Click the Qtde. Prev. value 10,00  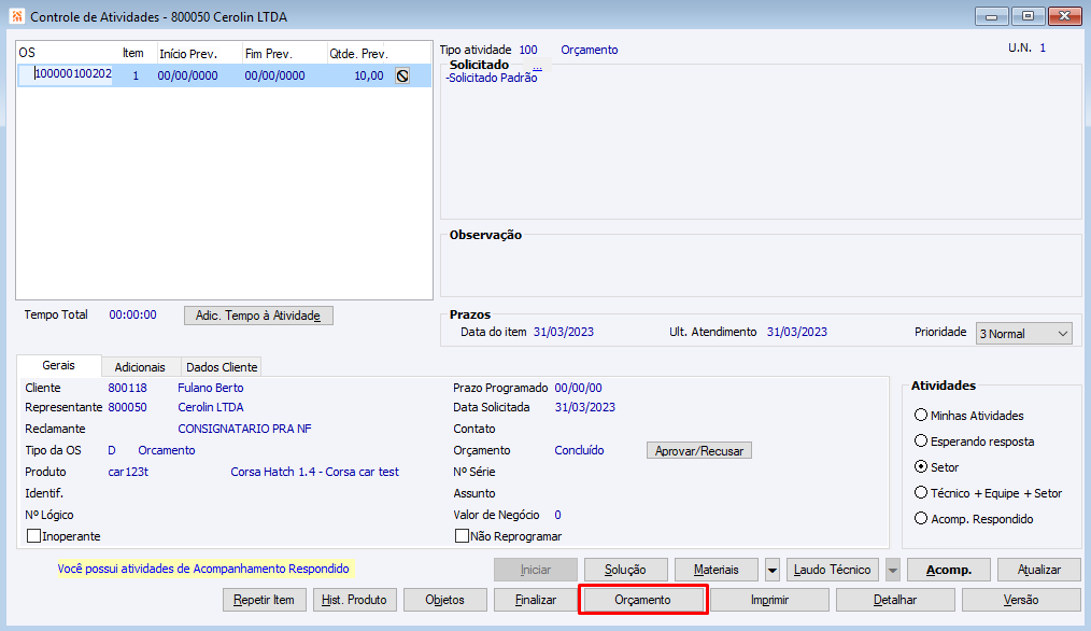click(x=369, y=75)
